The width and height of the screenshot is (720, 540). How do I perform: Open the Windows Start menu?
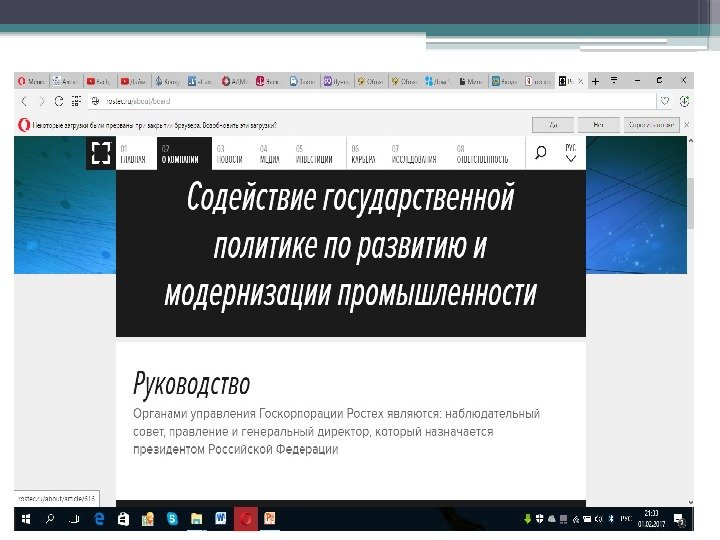26,519
